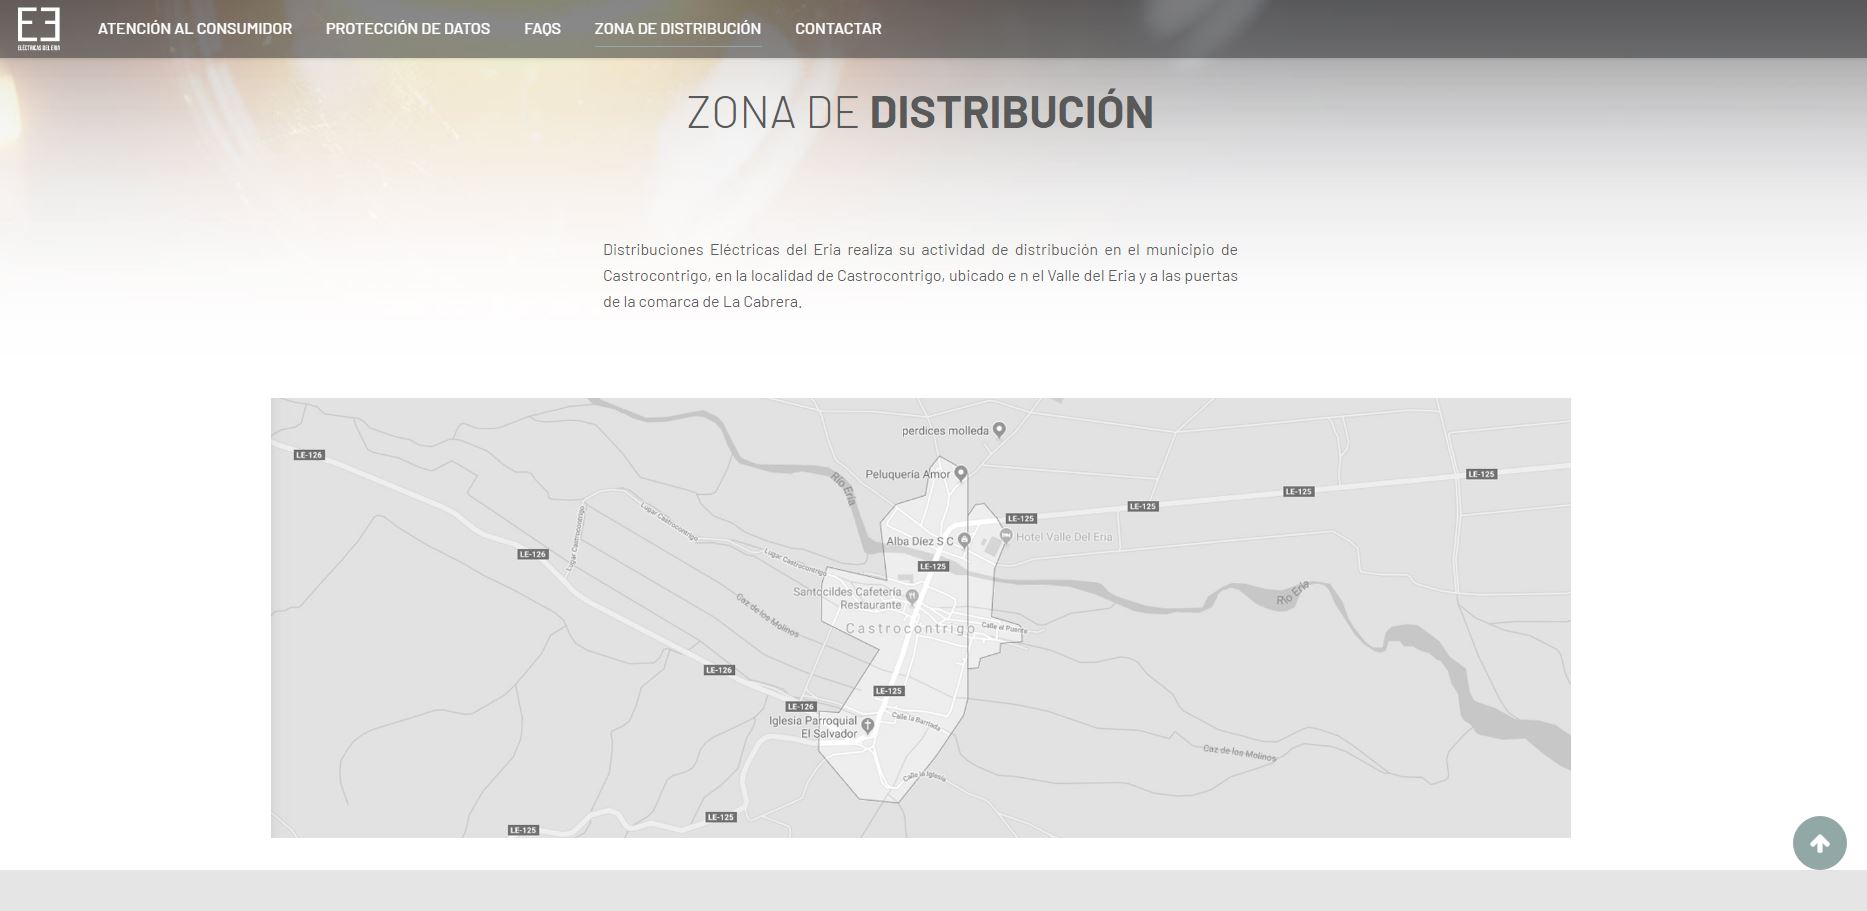Click Calle la Barriada street label
Image resolution: width=1867 pixels, height=911 pixels.
915,719
